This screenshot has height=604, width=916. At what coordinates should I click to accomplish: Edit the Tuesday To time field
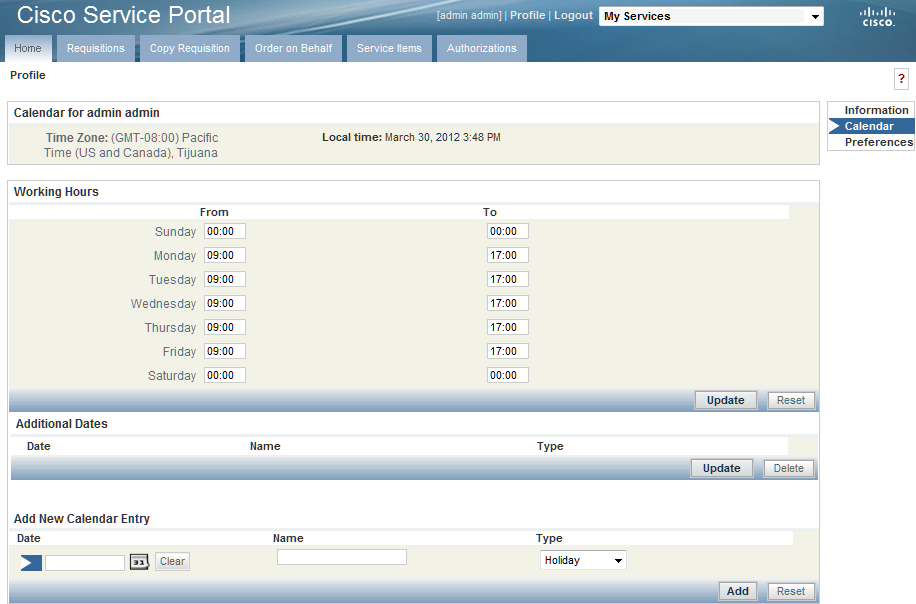(508, 279)
